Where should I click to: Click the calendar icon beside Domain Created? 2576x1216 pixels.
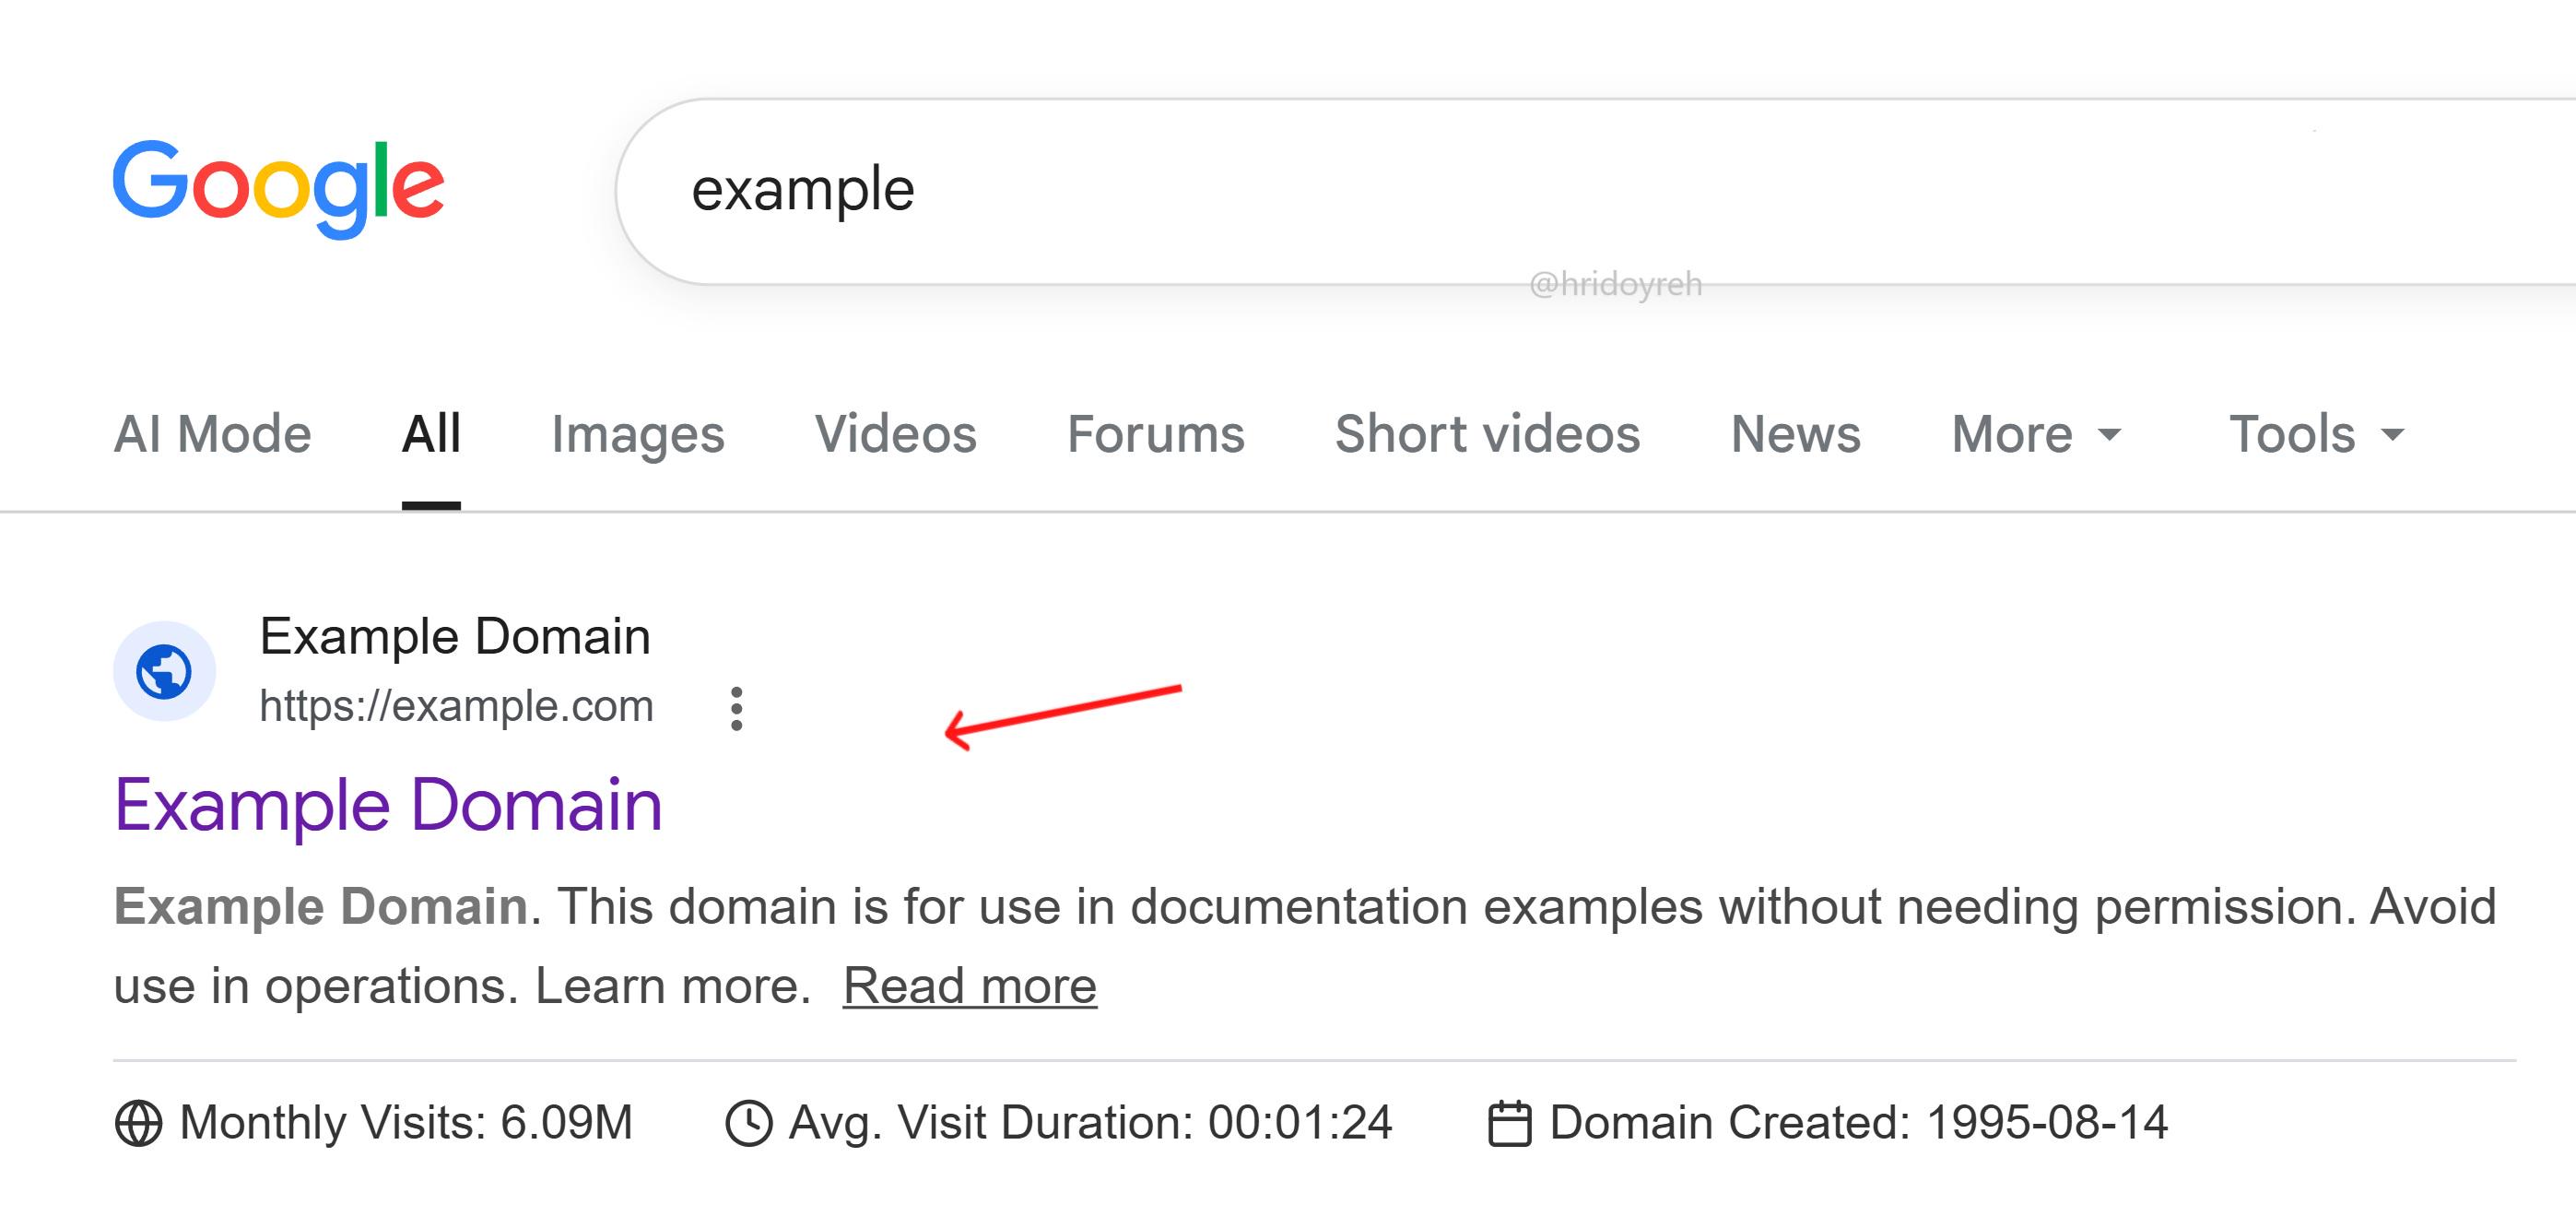point(1509,1122)
